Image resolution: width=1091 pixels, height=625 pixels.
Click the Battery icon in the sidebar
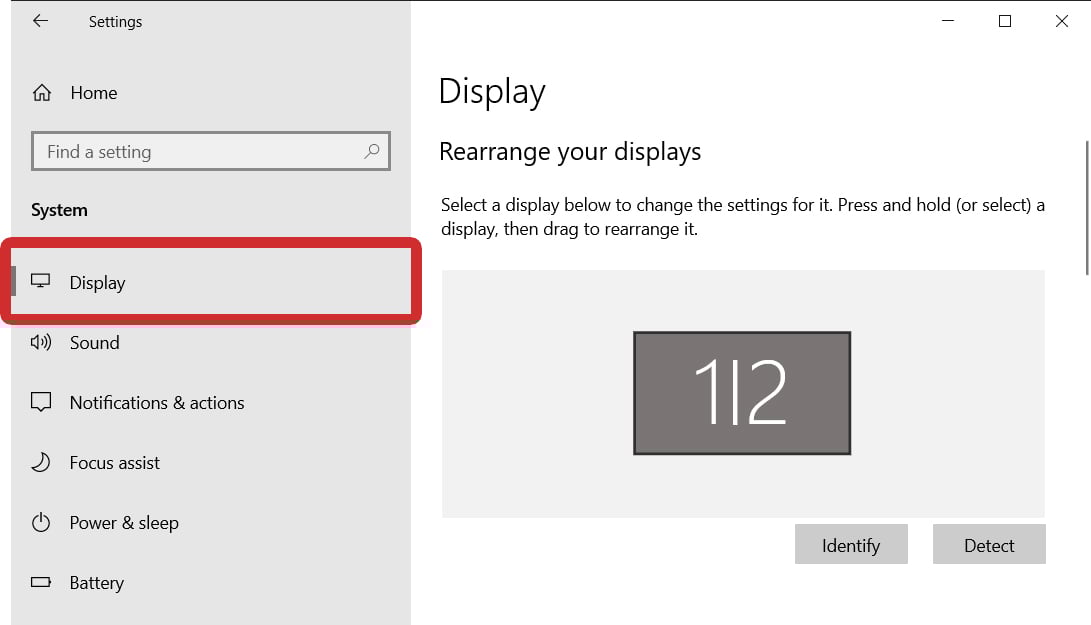pyautogui.click(x=41, y=582)
